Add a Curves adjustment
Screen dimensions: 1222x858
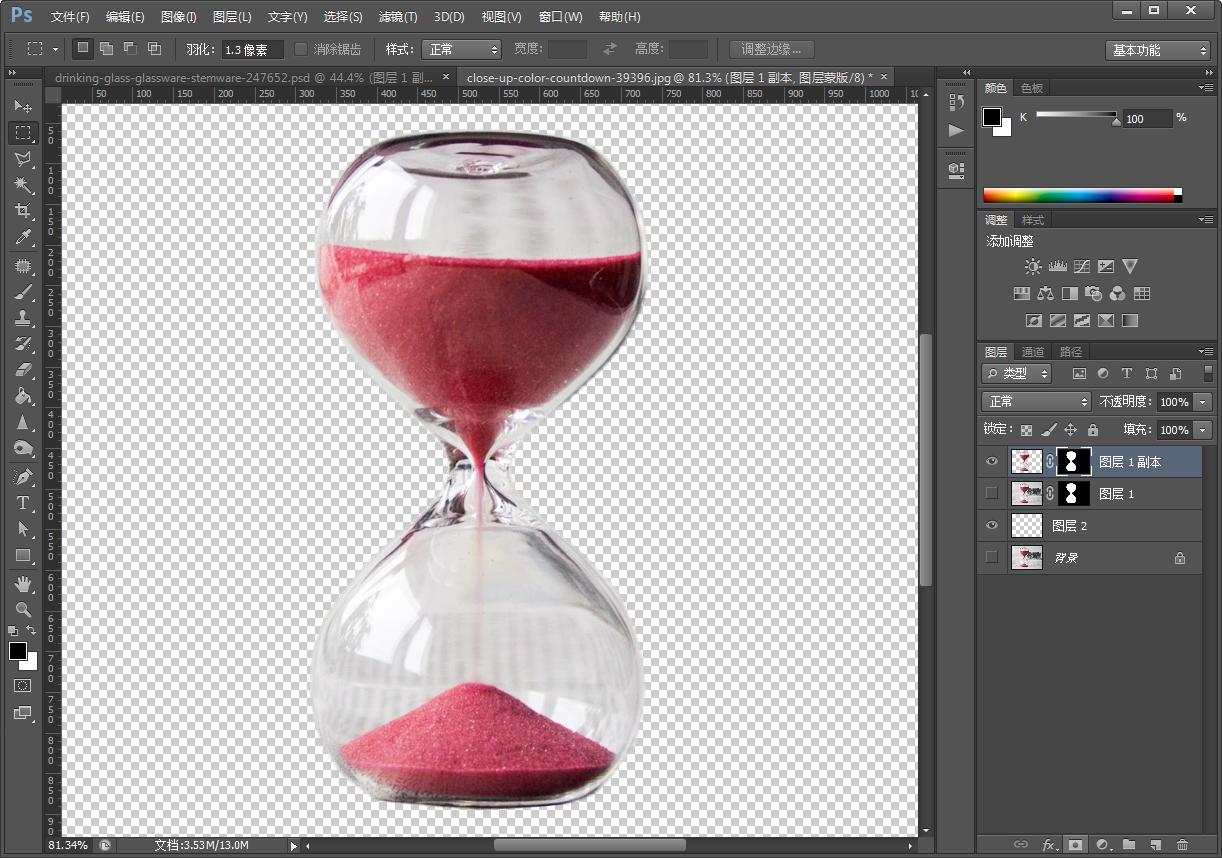[1081, 267]
